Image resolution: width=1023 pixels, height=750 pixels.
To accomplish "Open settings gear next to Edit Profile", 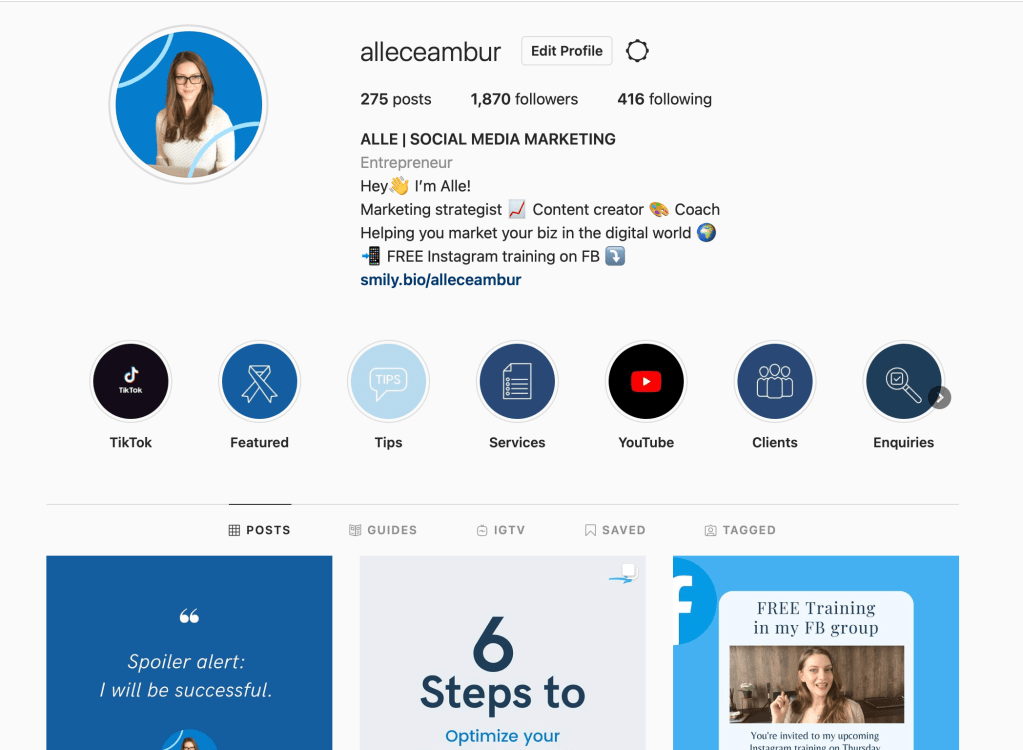I will point(637,51).
